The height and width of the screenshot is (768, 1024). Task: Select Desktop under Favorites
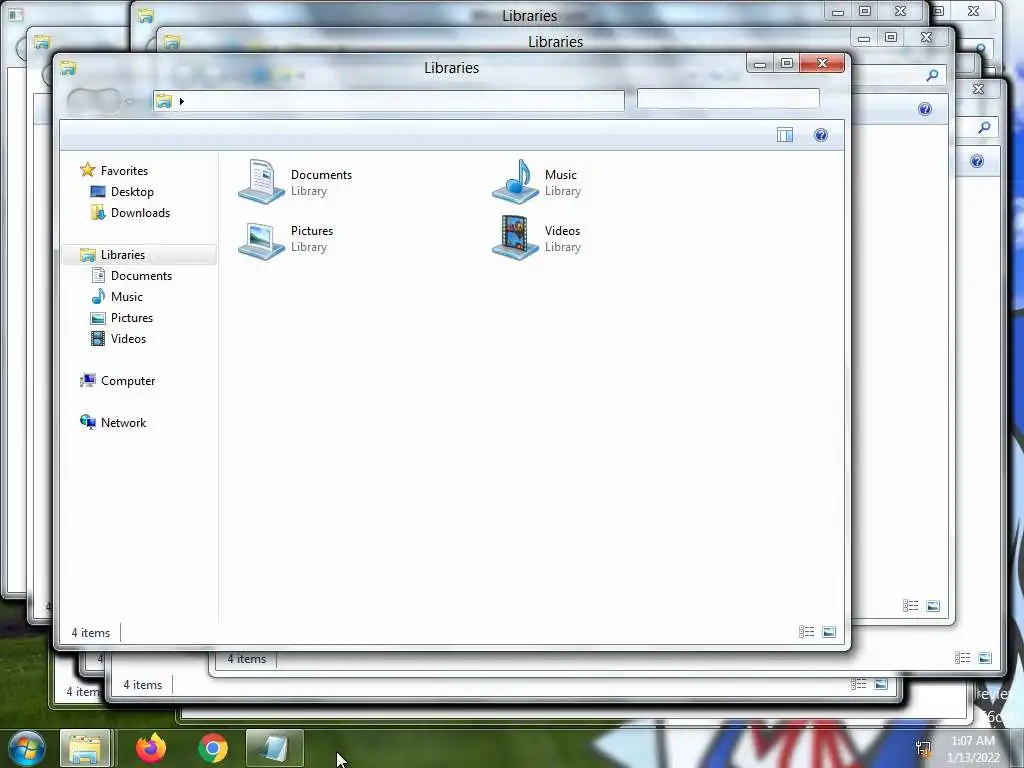[122, 191]
